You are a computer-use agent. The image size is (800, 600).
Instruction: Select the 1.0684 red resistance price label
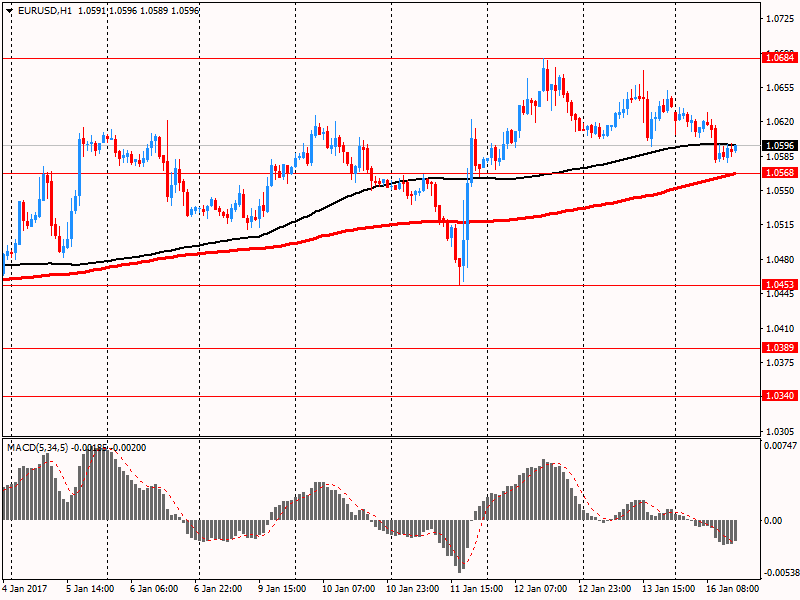coord(779,58)
